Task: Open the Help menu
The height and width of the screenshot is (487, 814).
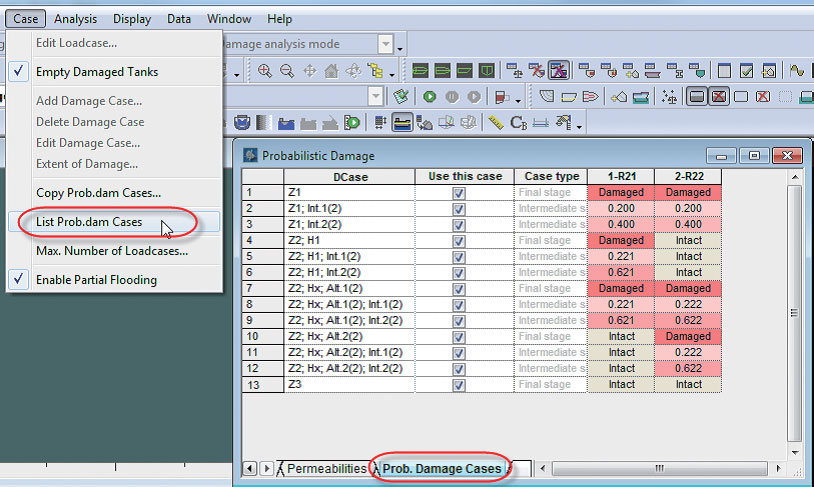Action: [279, 19]
